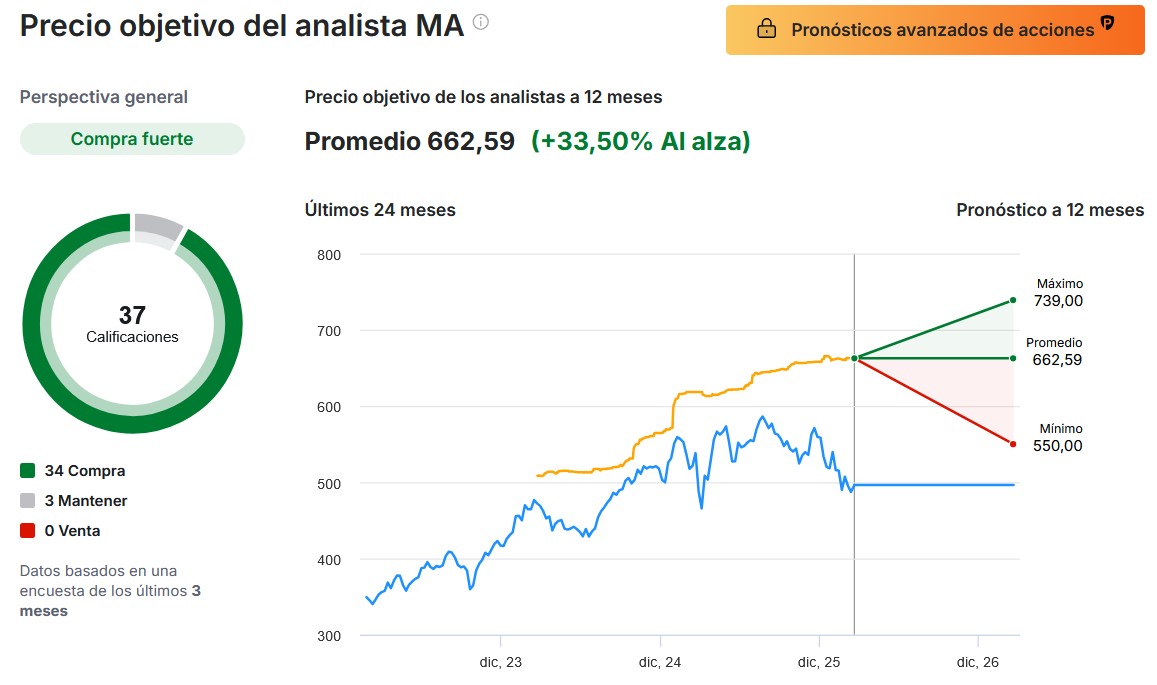Click the dic, 24 x-axis label
This screenshot has width=1157, height=685.
[660, 662]
